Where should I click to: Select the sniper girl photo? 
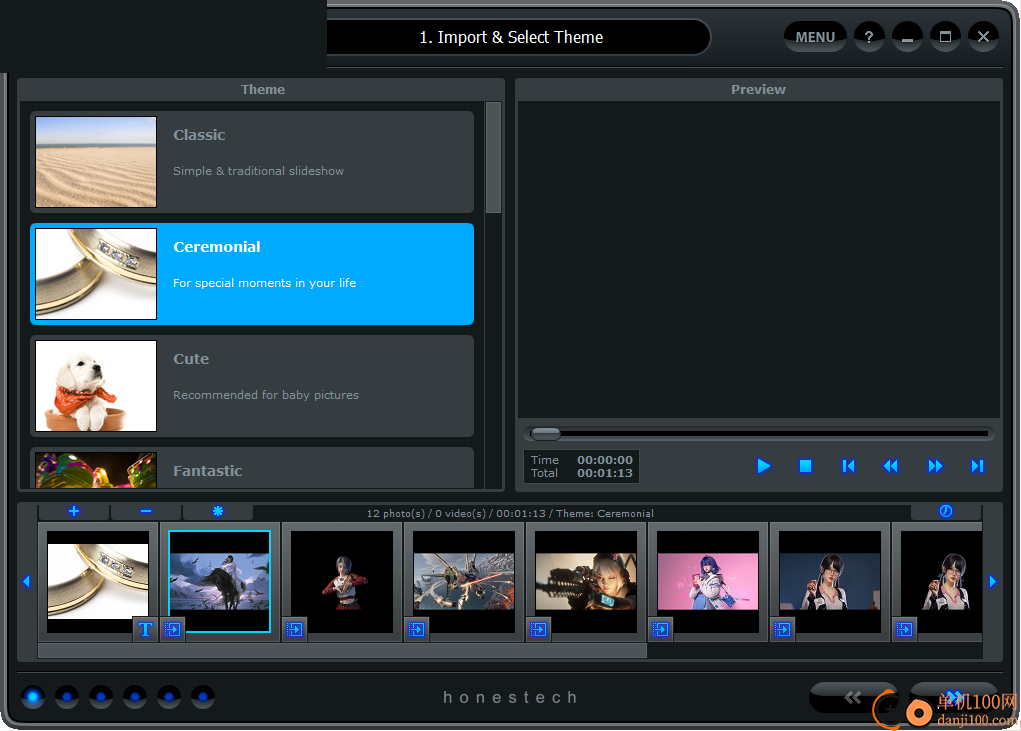click(586, 581)
